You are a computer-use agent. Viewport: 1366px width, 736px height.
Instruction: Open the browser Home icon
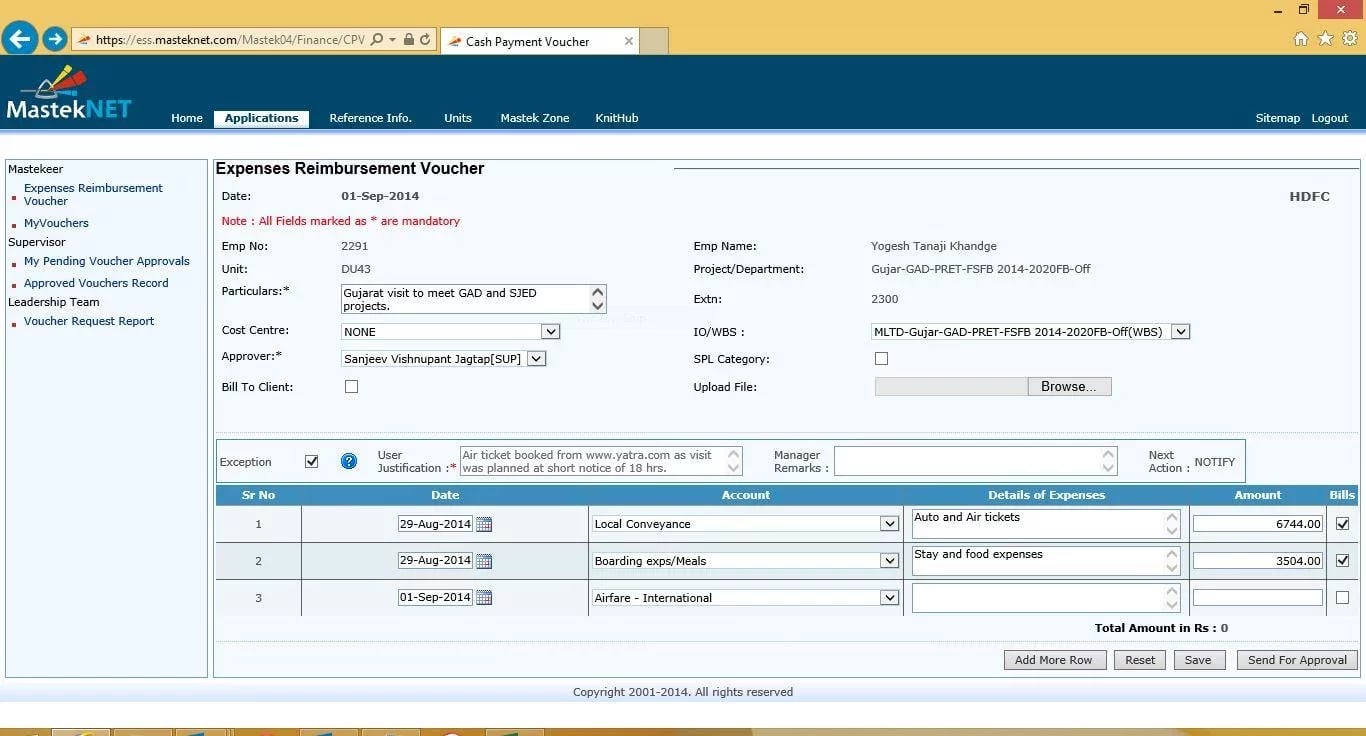tap(1301, 39)
